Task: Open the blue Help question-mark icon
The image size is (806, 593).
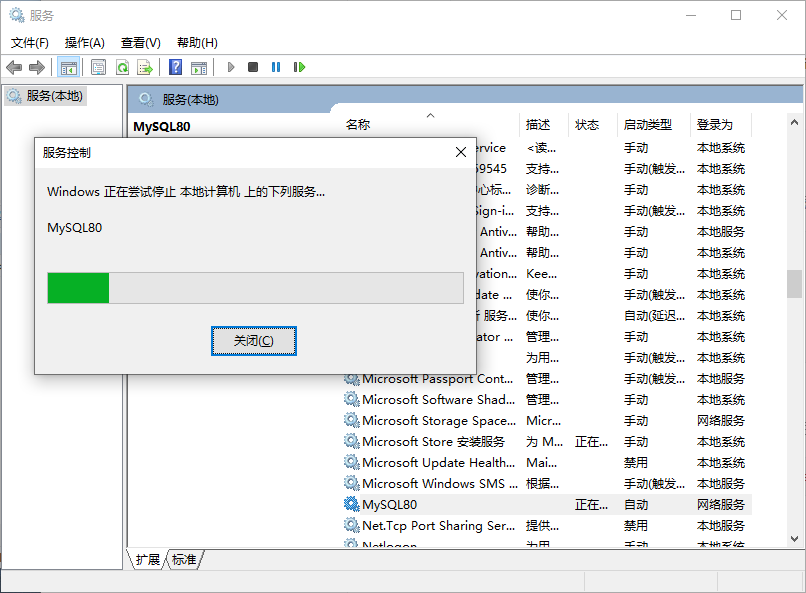Action: click(x=175, y=67)
